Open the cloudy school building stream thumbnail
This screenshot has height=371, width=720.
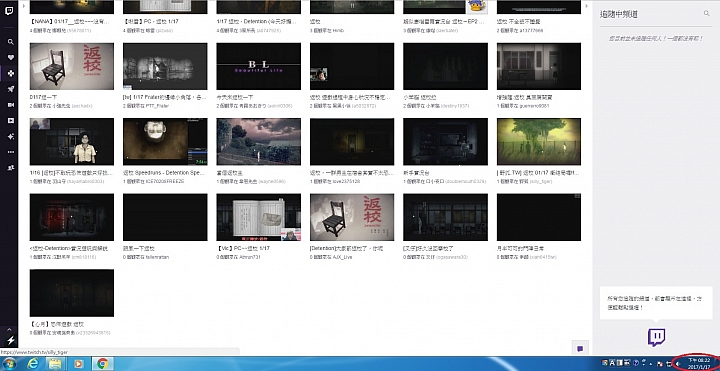click(259, 142)
